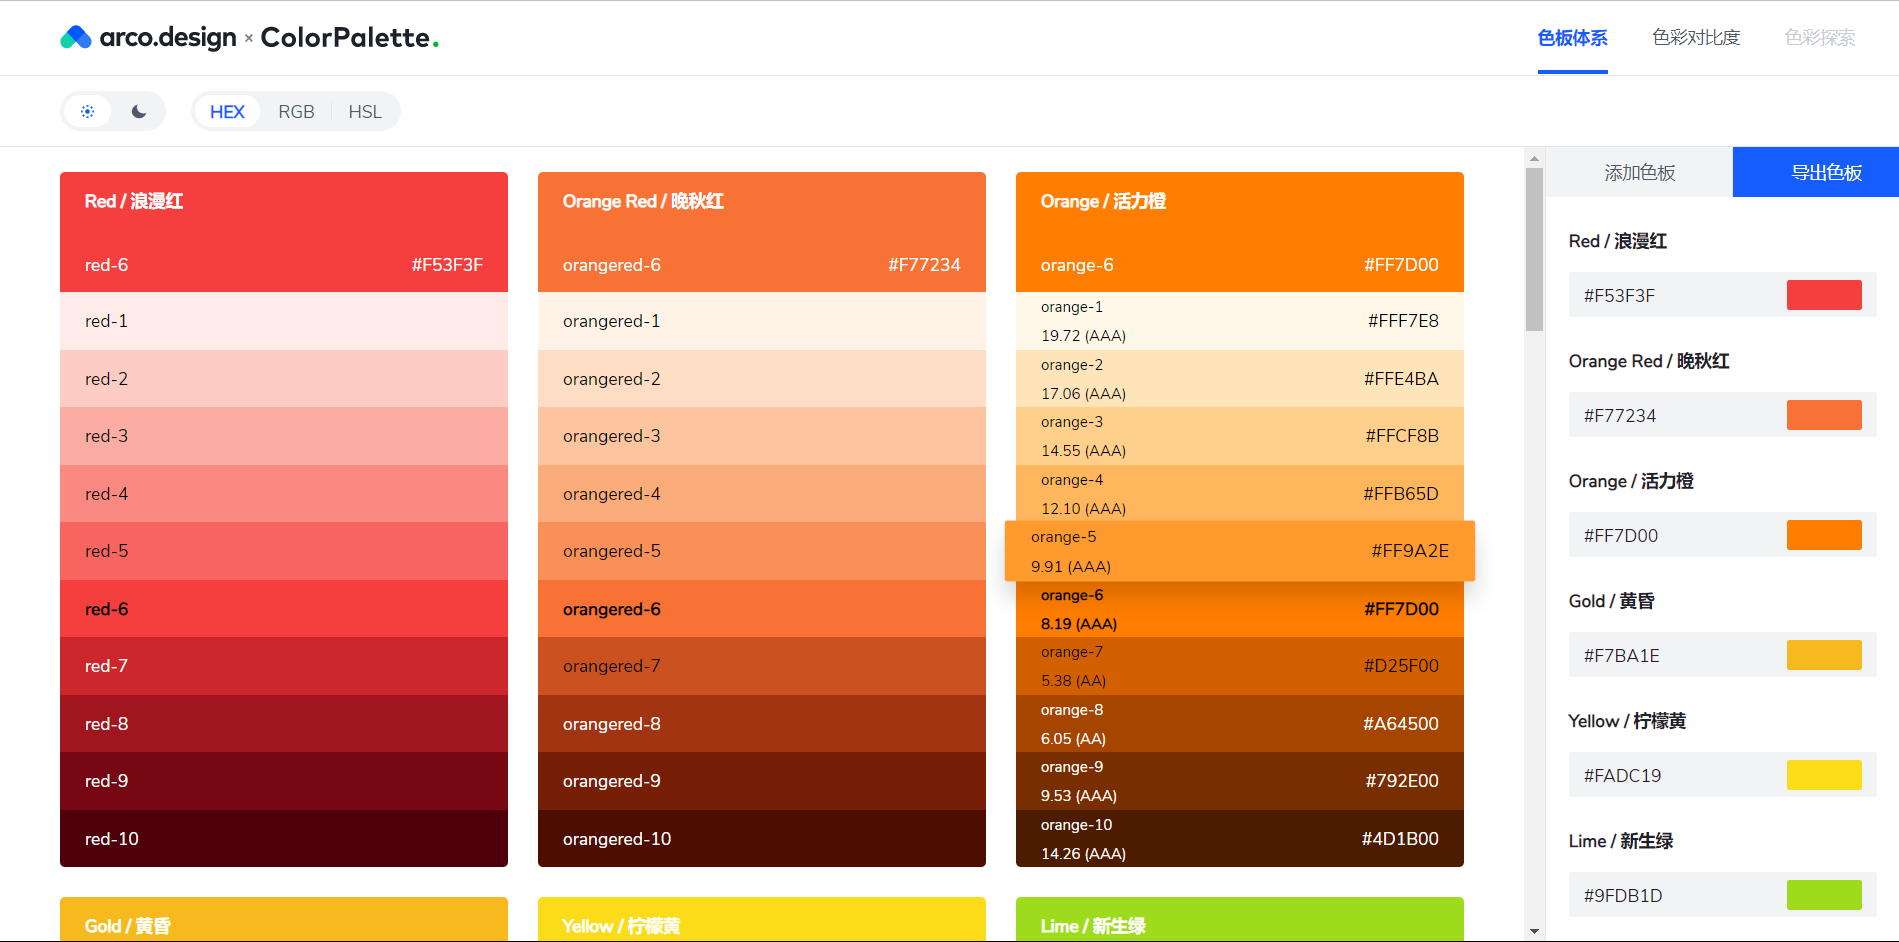Select the red-10 color row
Image resolution: width=1899 pixels, height=942 pixels.
click(x=284, y=839)
